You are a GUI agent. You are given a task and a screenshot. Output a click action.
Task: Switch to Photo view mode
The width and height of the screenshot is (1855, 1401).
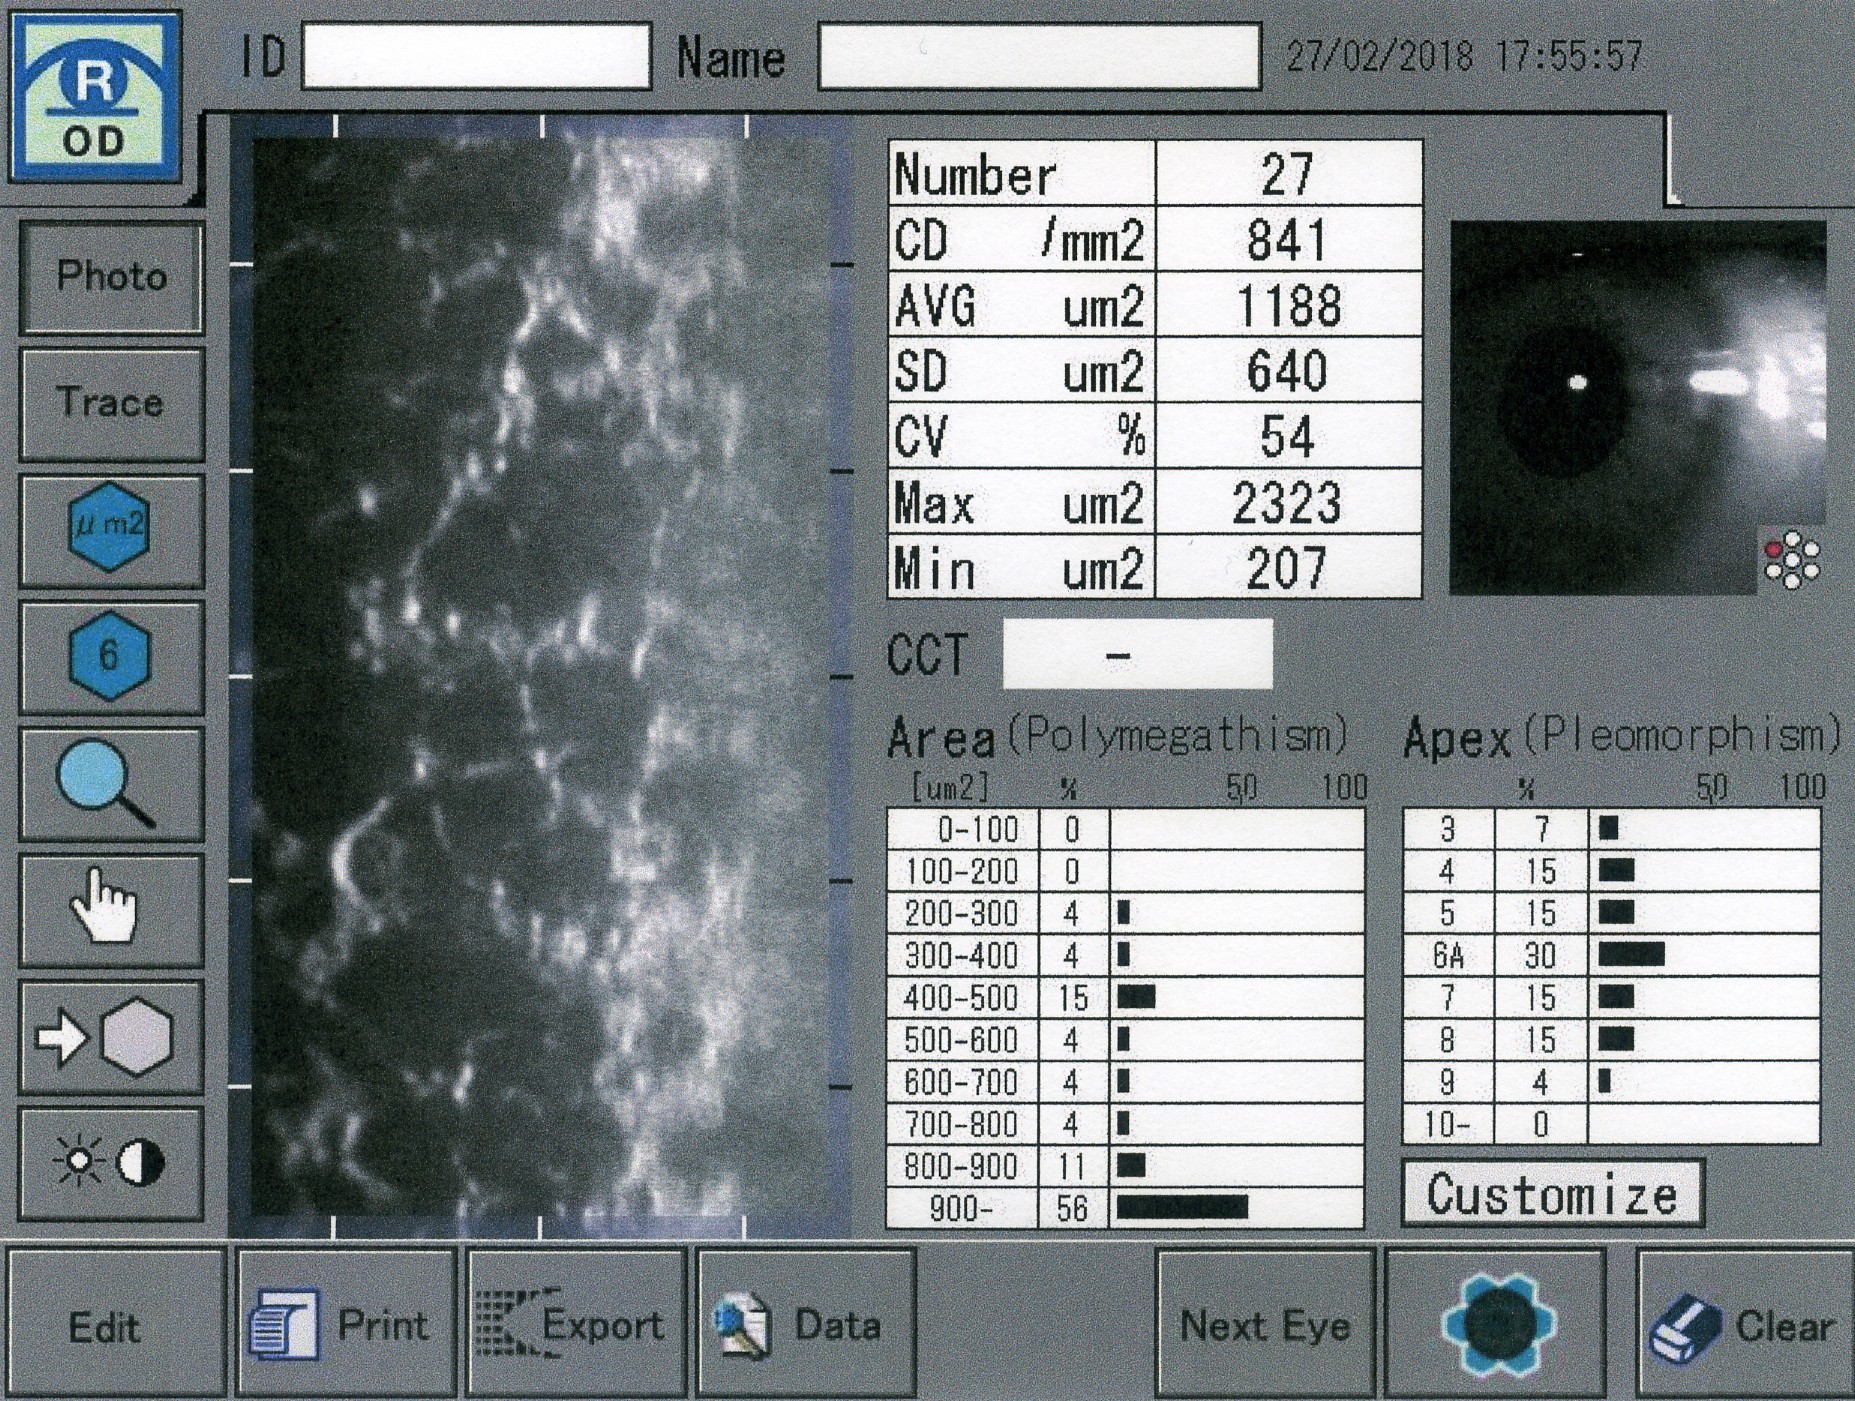[x=110, y=277]
